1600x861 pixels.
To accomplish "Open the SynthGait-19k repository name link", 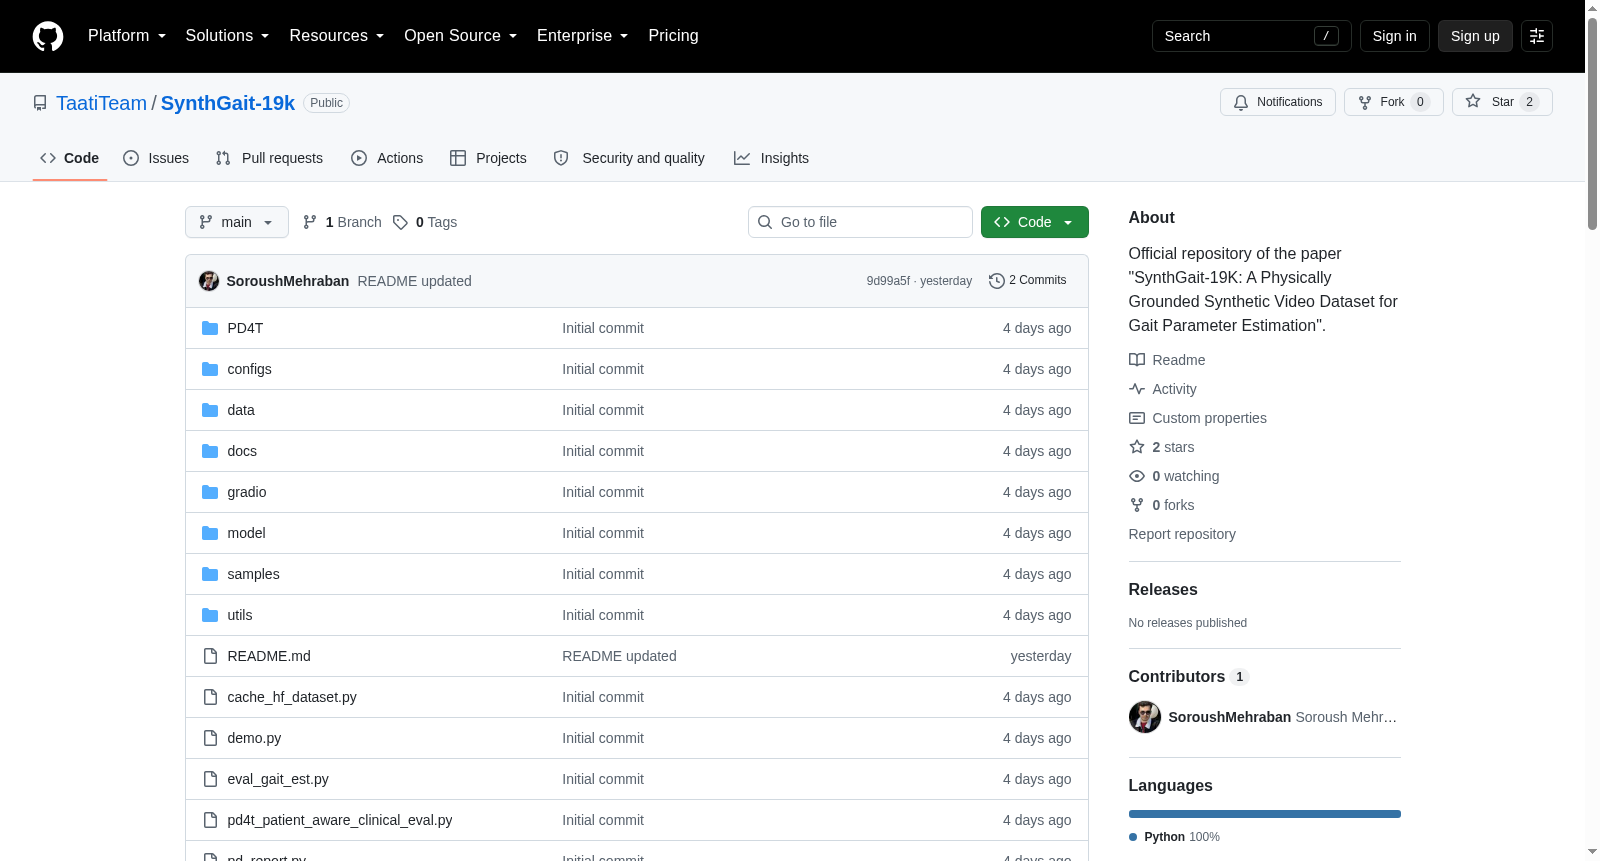I will (228, 103).
